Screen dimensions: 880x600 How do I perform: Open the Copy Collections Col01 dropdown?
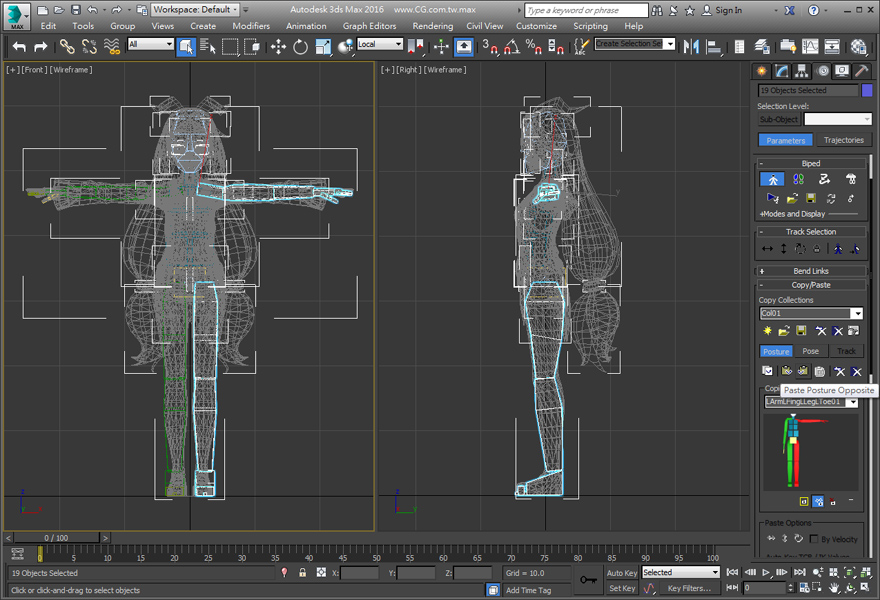[x=811, y=313]
